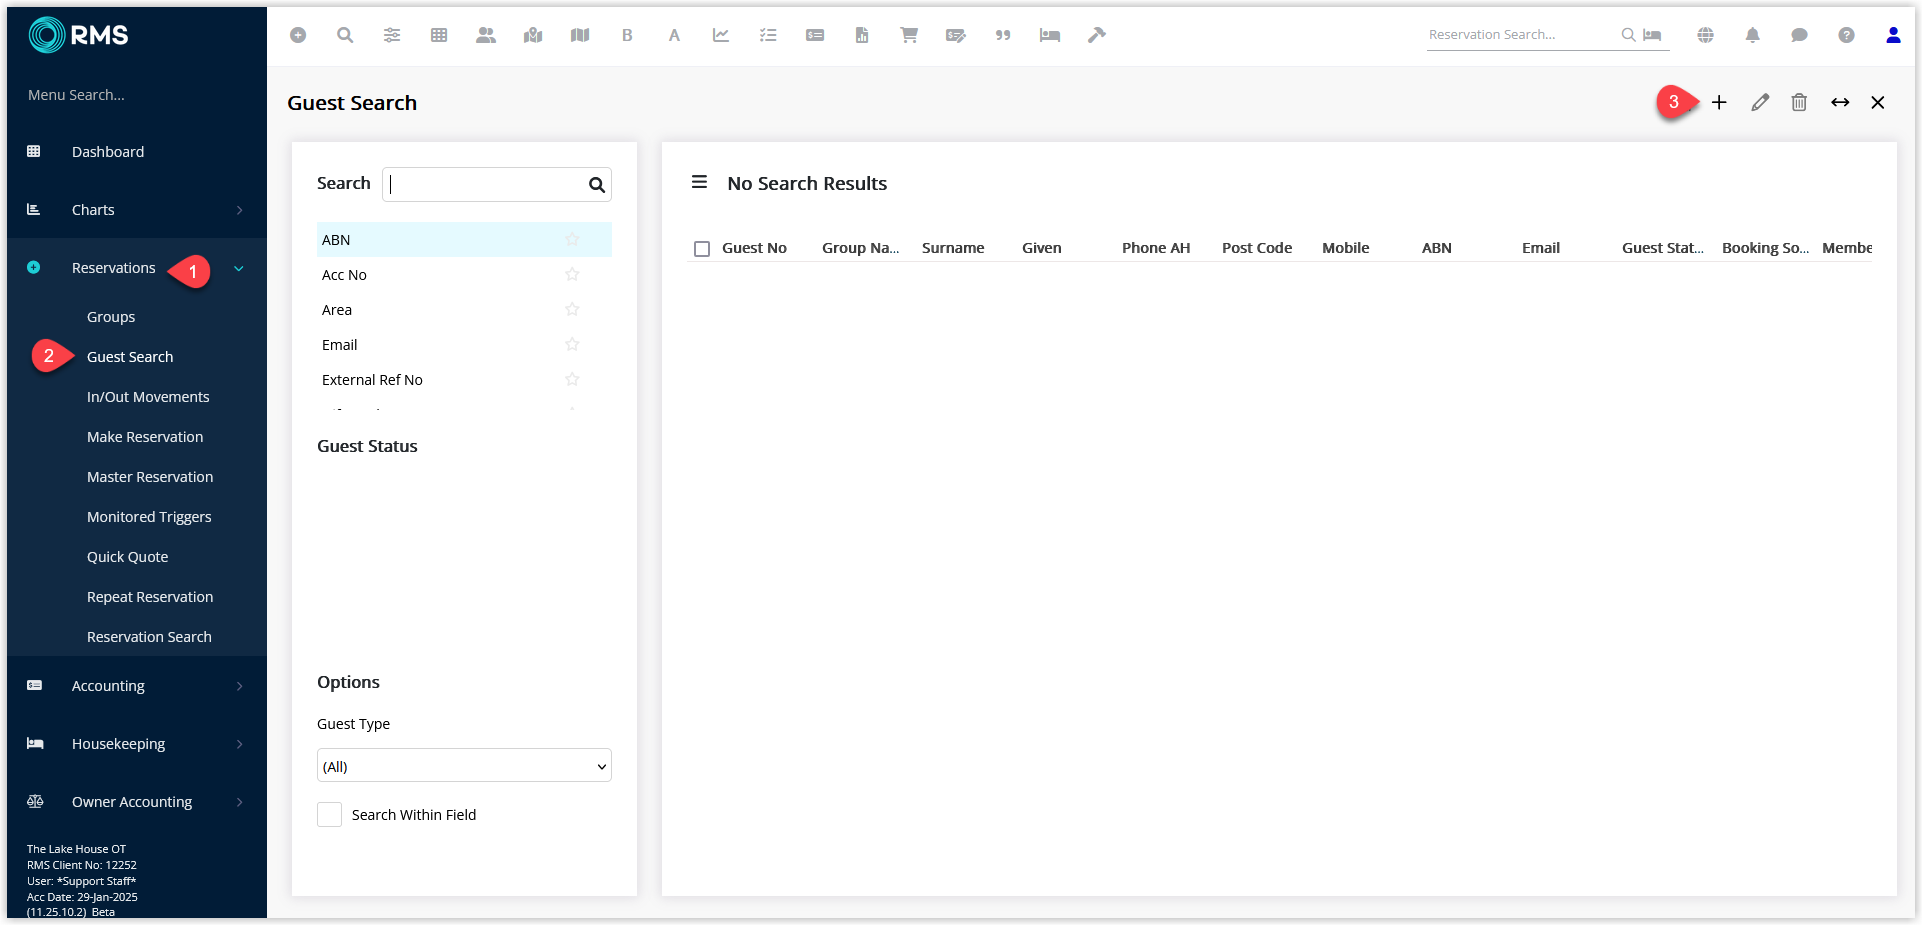Open the checklist toolbar icon
1923x926 pixels.
pos(768,35)
